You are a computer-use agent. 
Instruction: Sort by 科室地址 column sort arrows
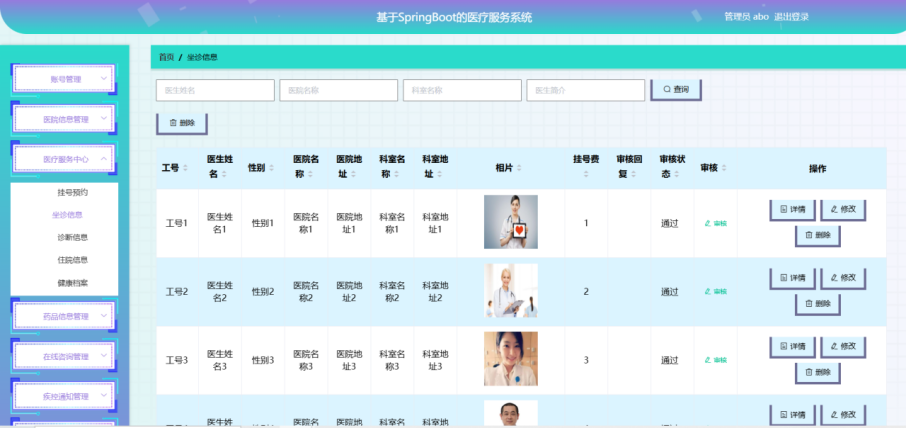tap(440, 174)
